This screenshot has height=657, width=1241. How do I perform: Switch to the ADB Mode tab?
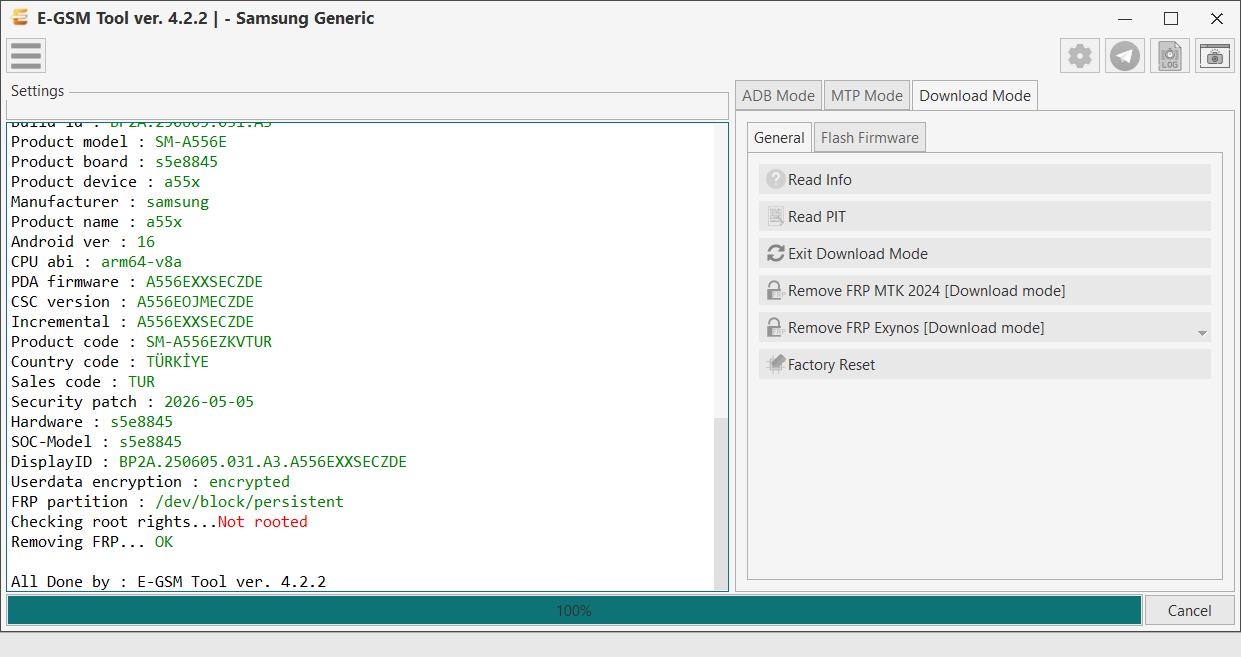[x=778, y=96]
